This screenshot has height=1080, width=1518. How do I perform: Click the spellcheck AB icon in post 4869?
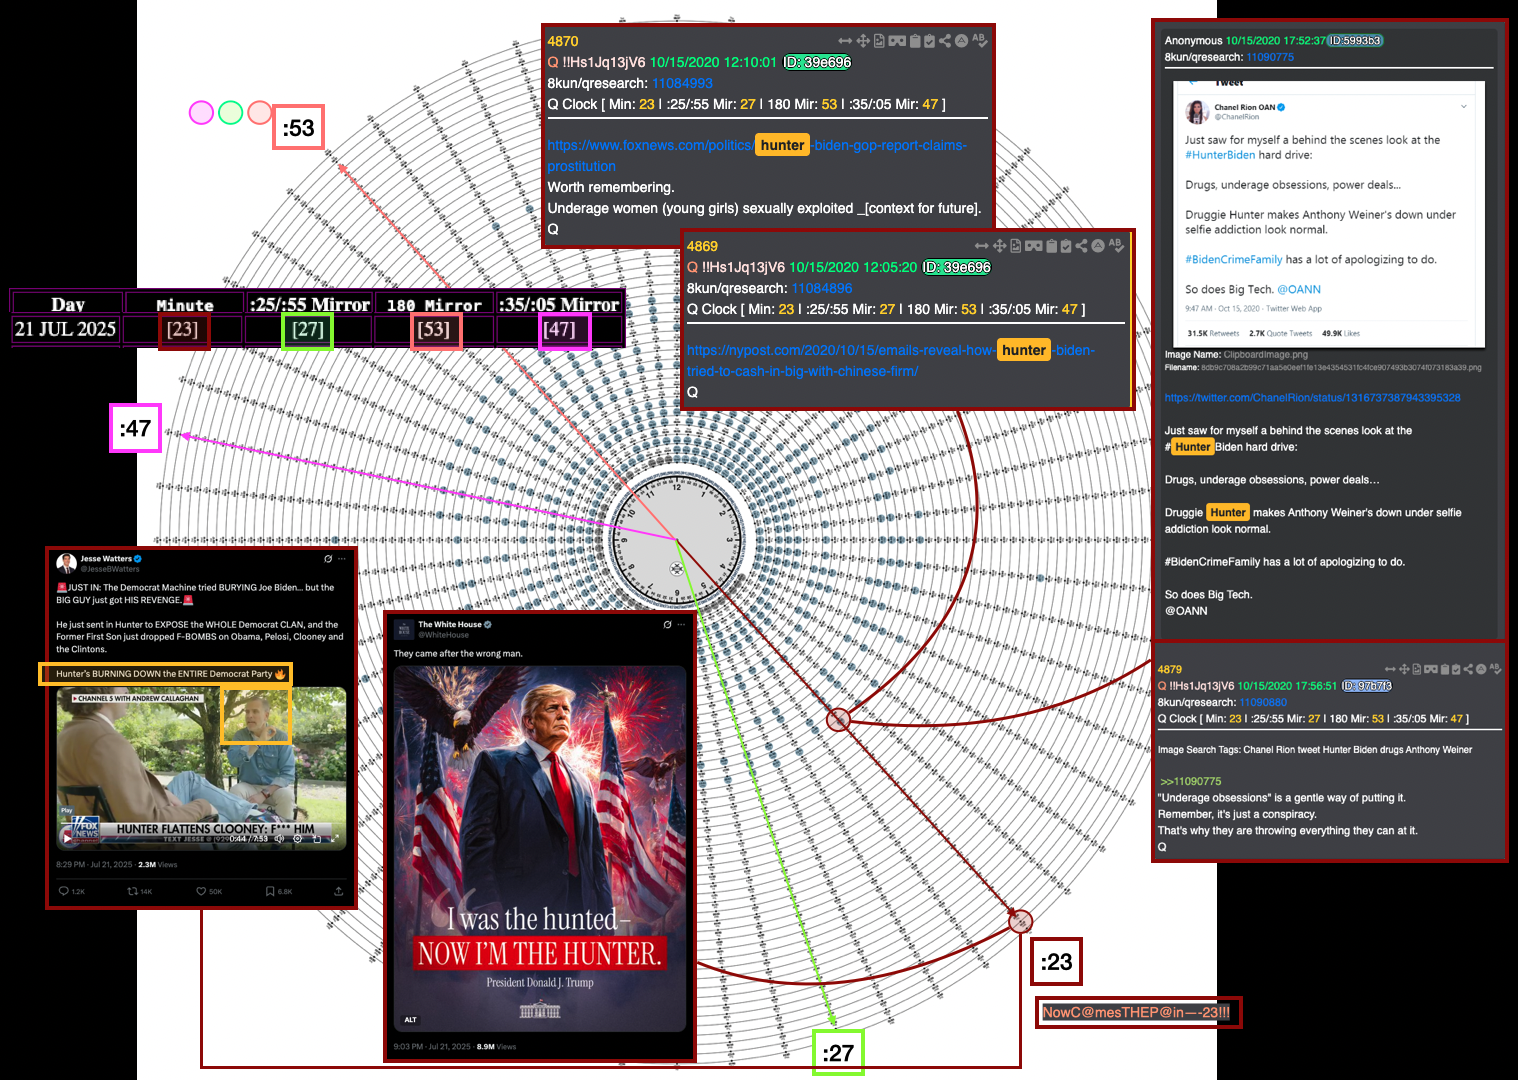1115,246
